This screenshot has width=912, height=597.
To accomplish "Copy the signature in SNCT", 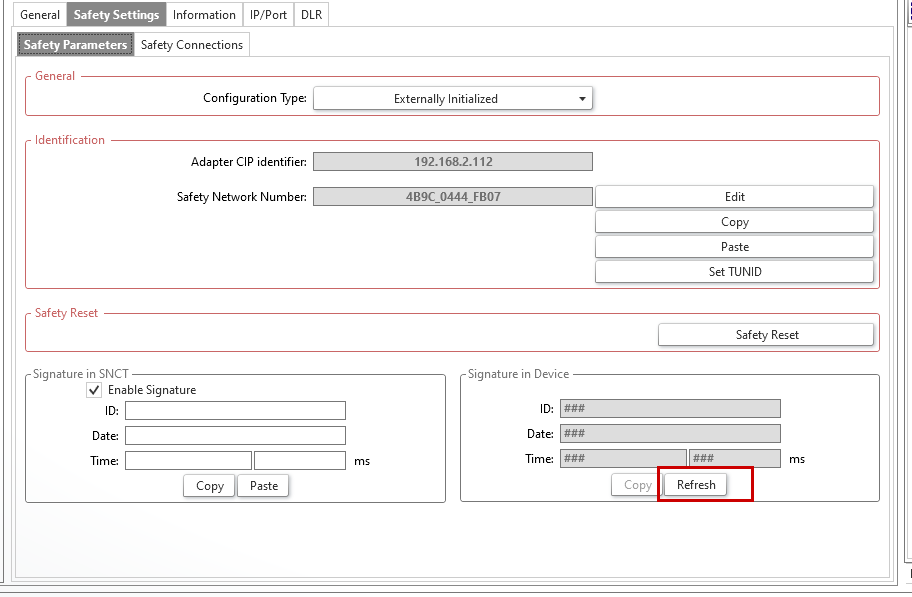I will point(209,486).
